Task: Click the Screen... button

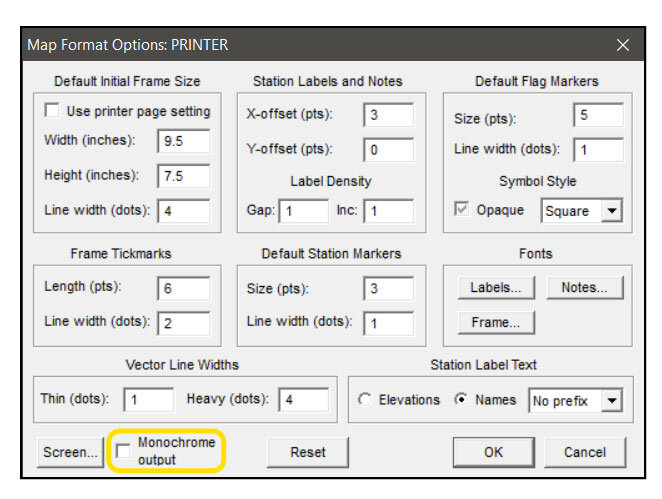Action: pyautogui.click(x=70, y=452)
